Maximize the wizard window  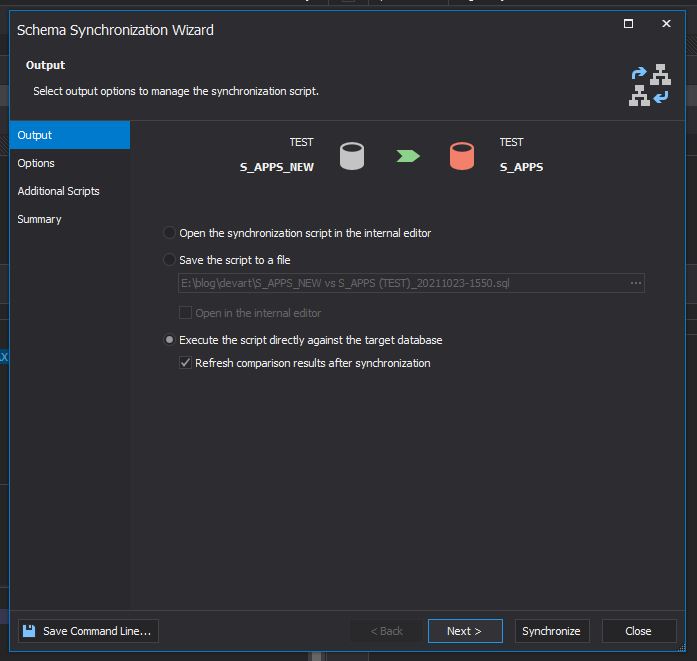pyautogui.click(x=628, y=24)
